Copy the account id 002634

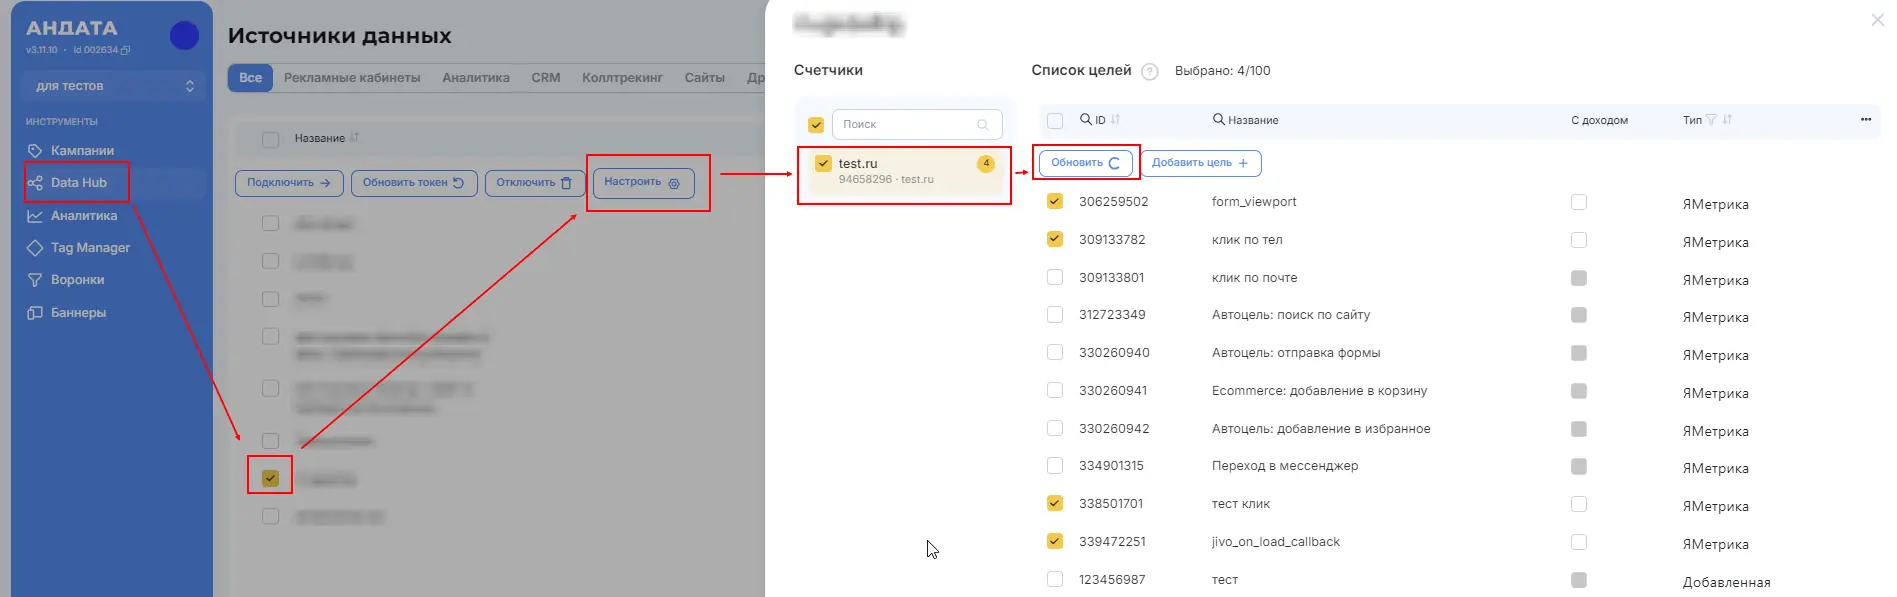click(125, 50)
